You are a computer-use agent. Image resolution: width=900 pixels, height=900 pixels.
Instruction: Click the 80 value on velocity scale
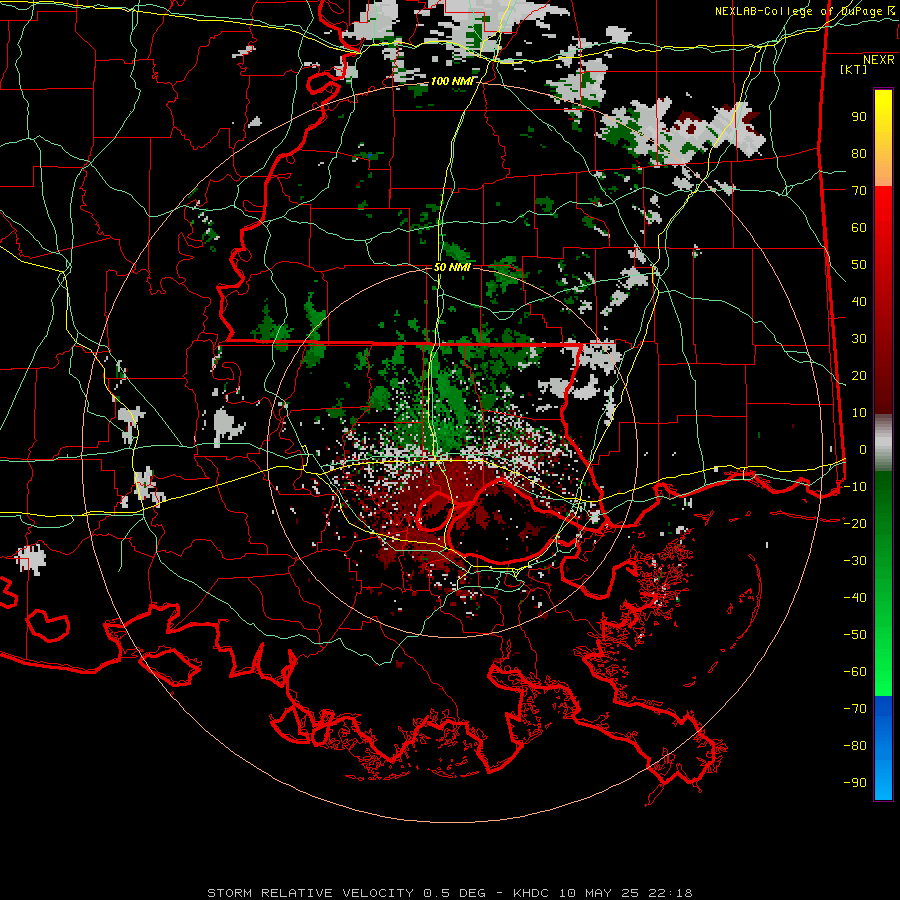tap(859, 154)
